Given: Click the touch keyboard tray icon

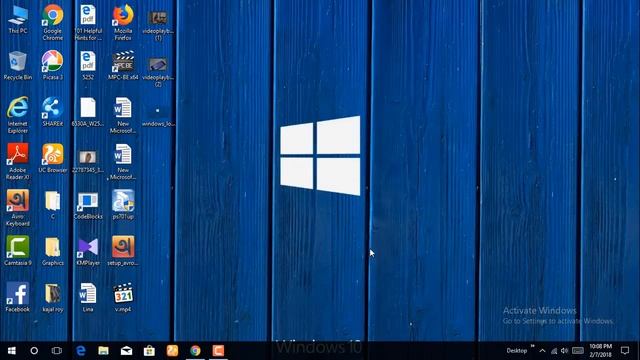Looking at the screenshot, I should click(x=578, y=351).
